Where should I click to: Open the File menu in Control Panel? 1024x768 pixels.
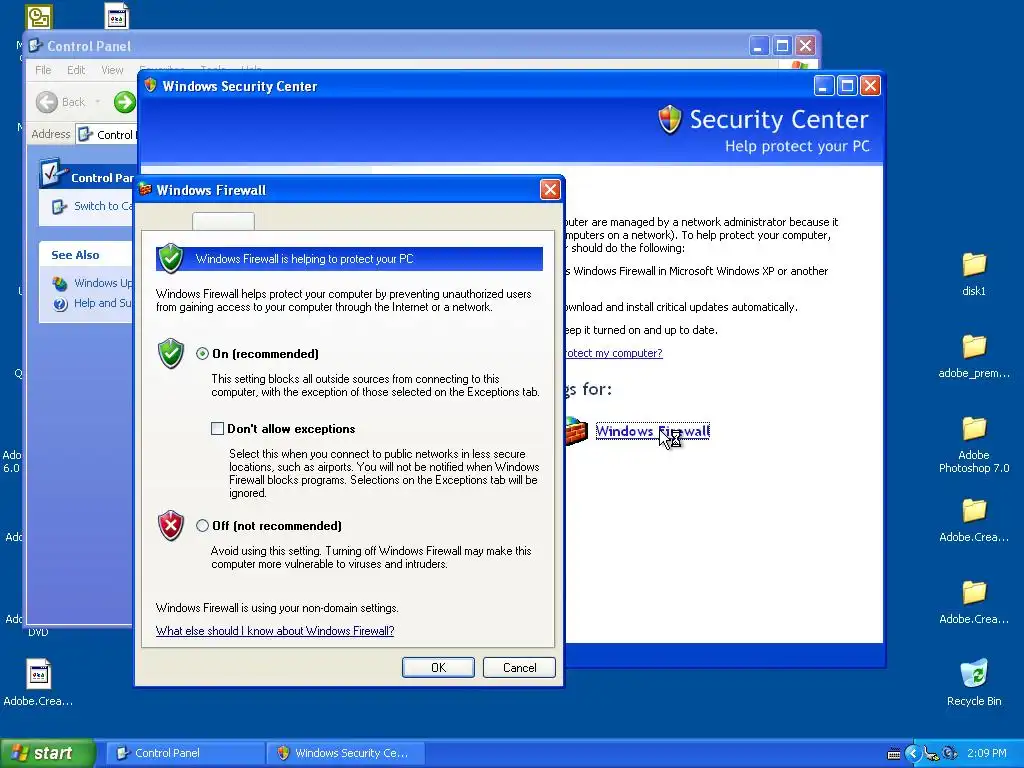coord(43,70)
